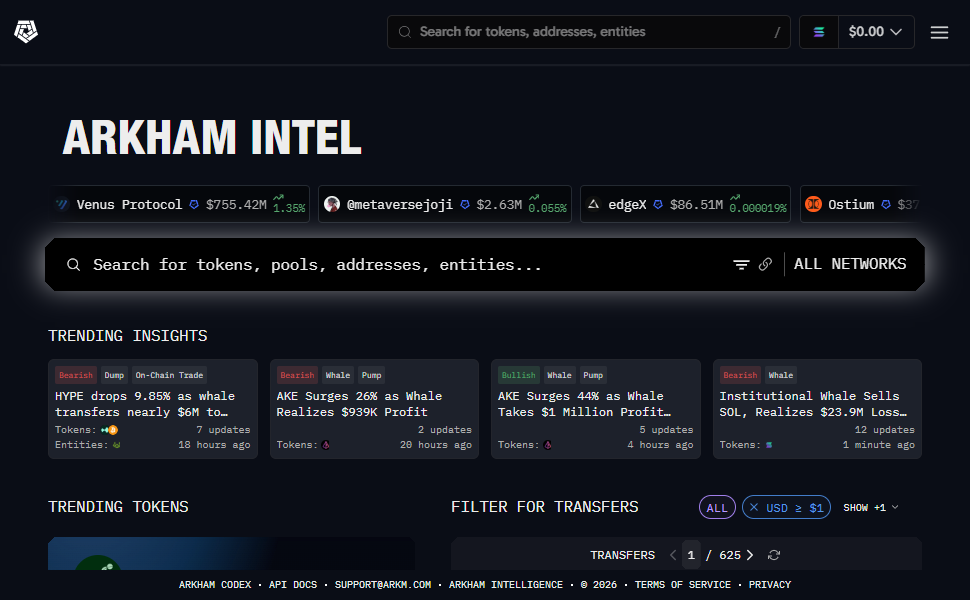The width and height of the screenshot is (970, 600).
Task: Open TERMS OF SERVICE footer link
Action: click(x=682, y=585)
